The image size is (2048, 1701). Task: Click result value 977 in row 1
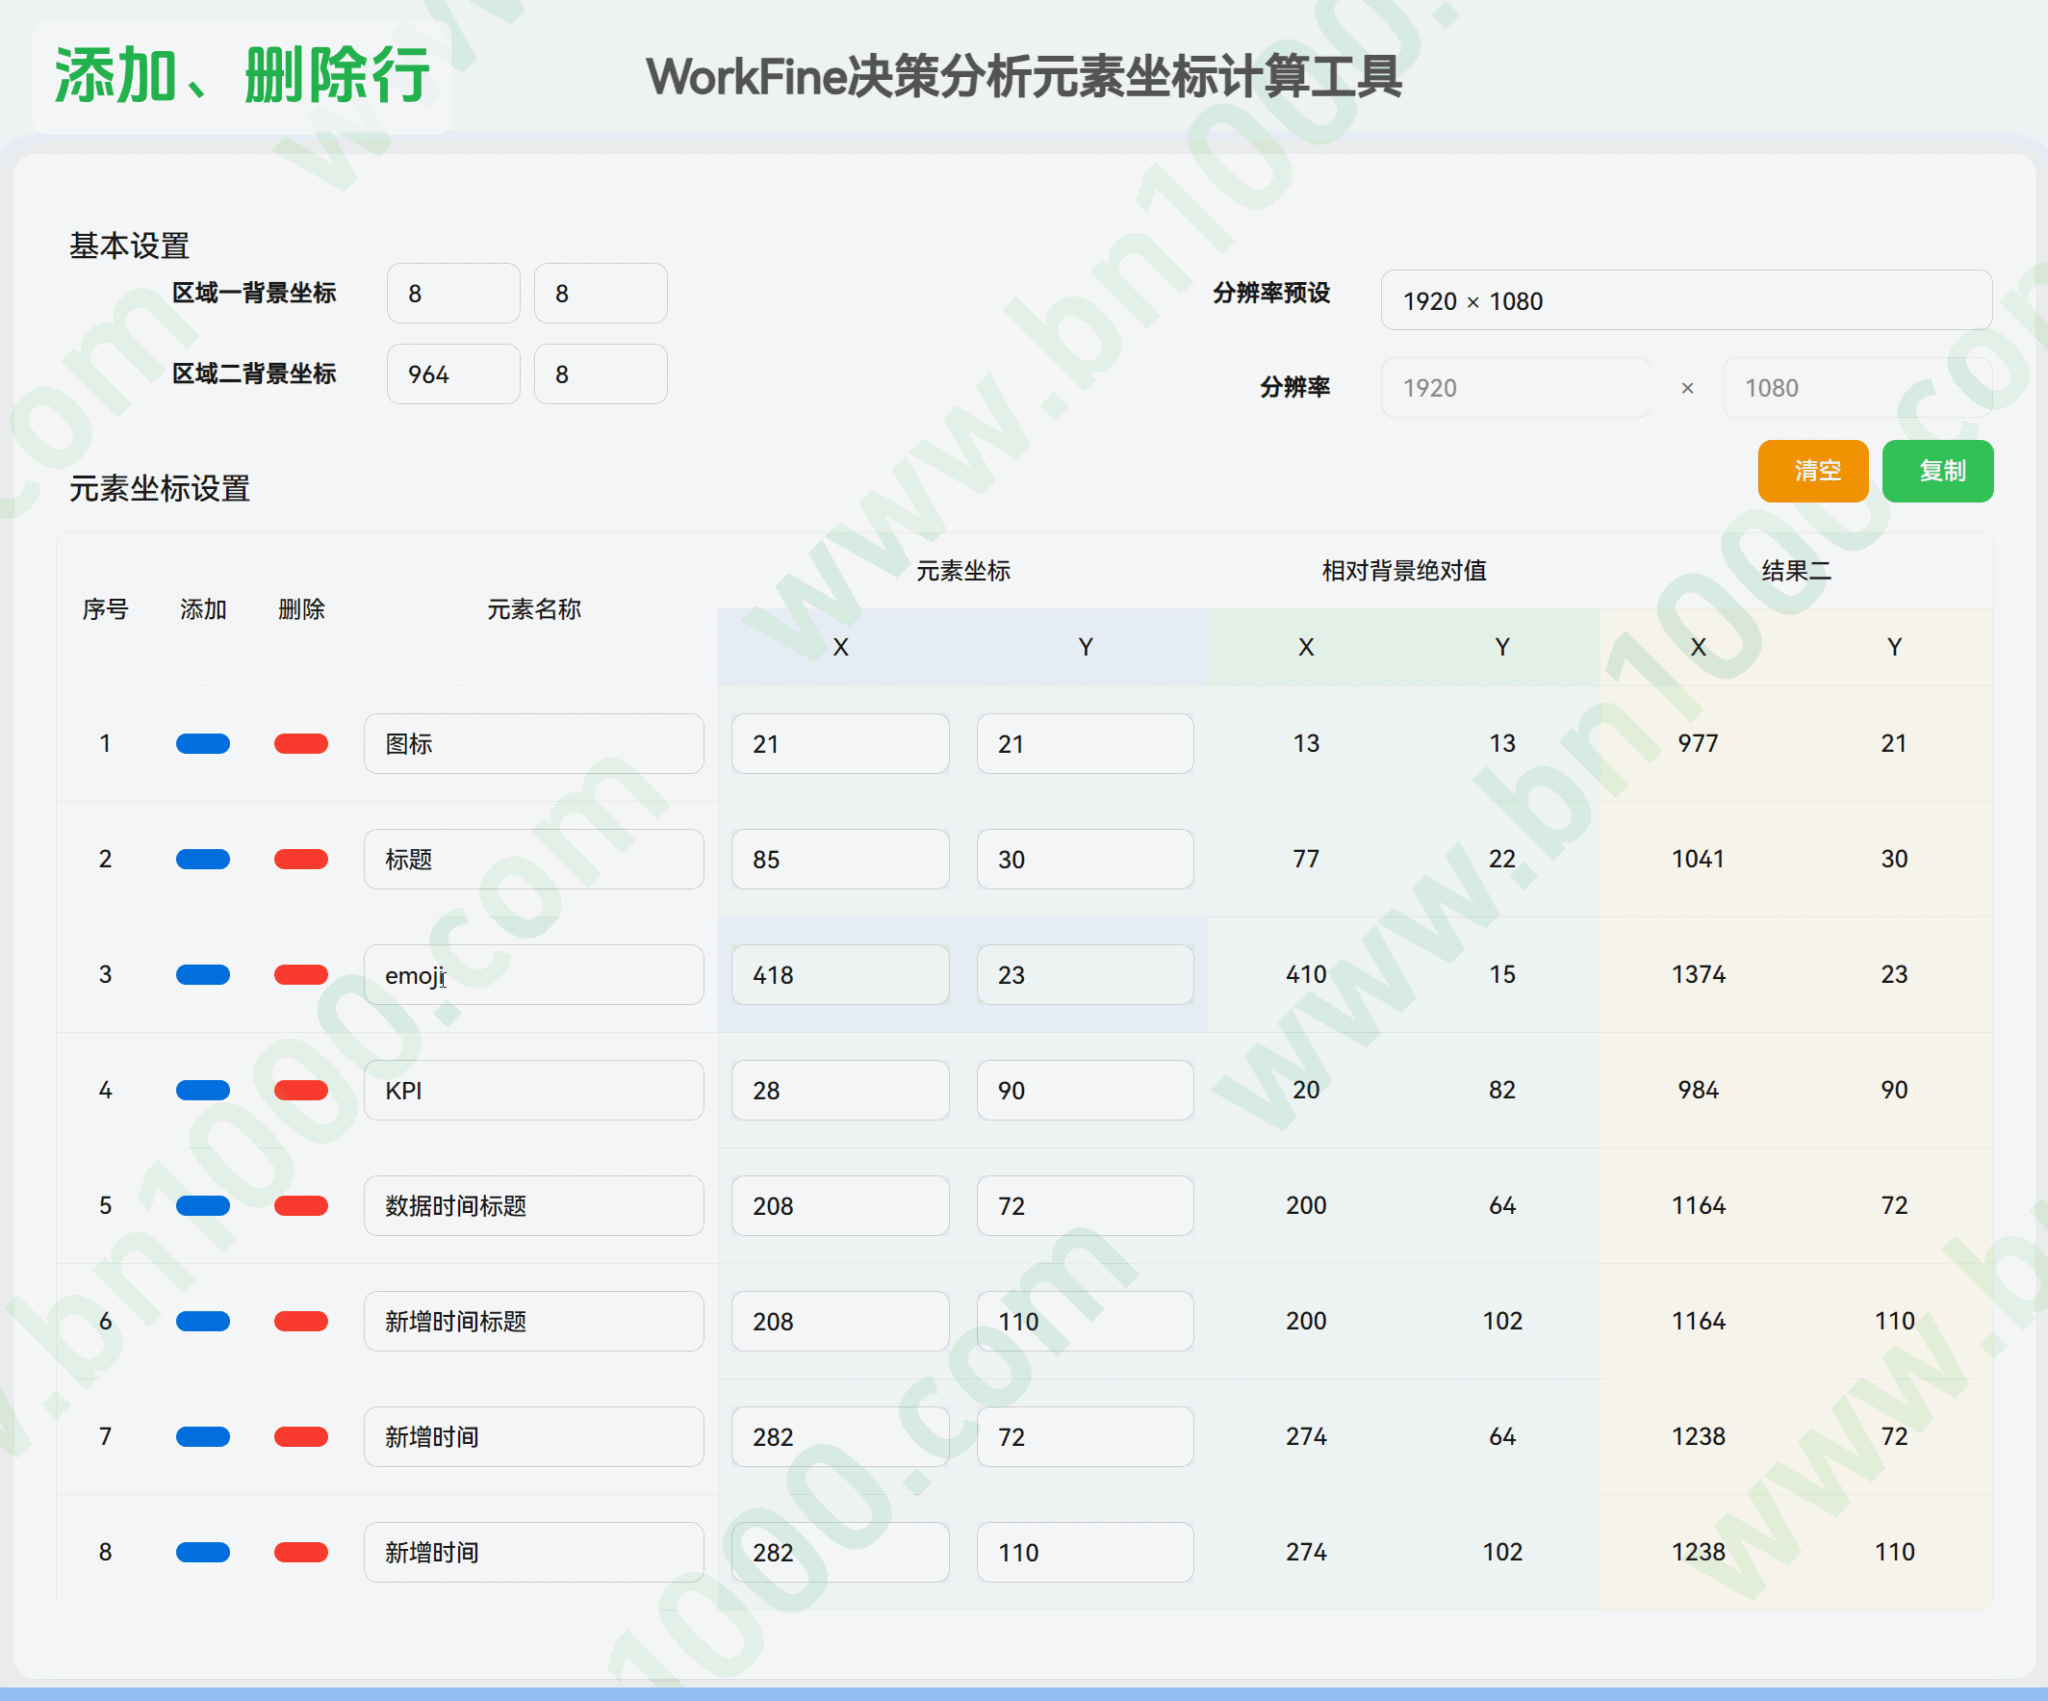[1698, 743]
